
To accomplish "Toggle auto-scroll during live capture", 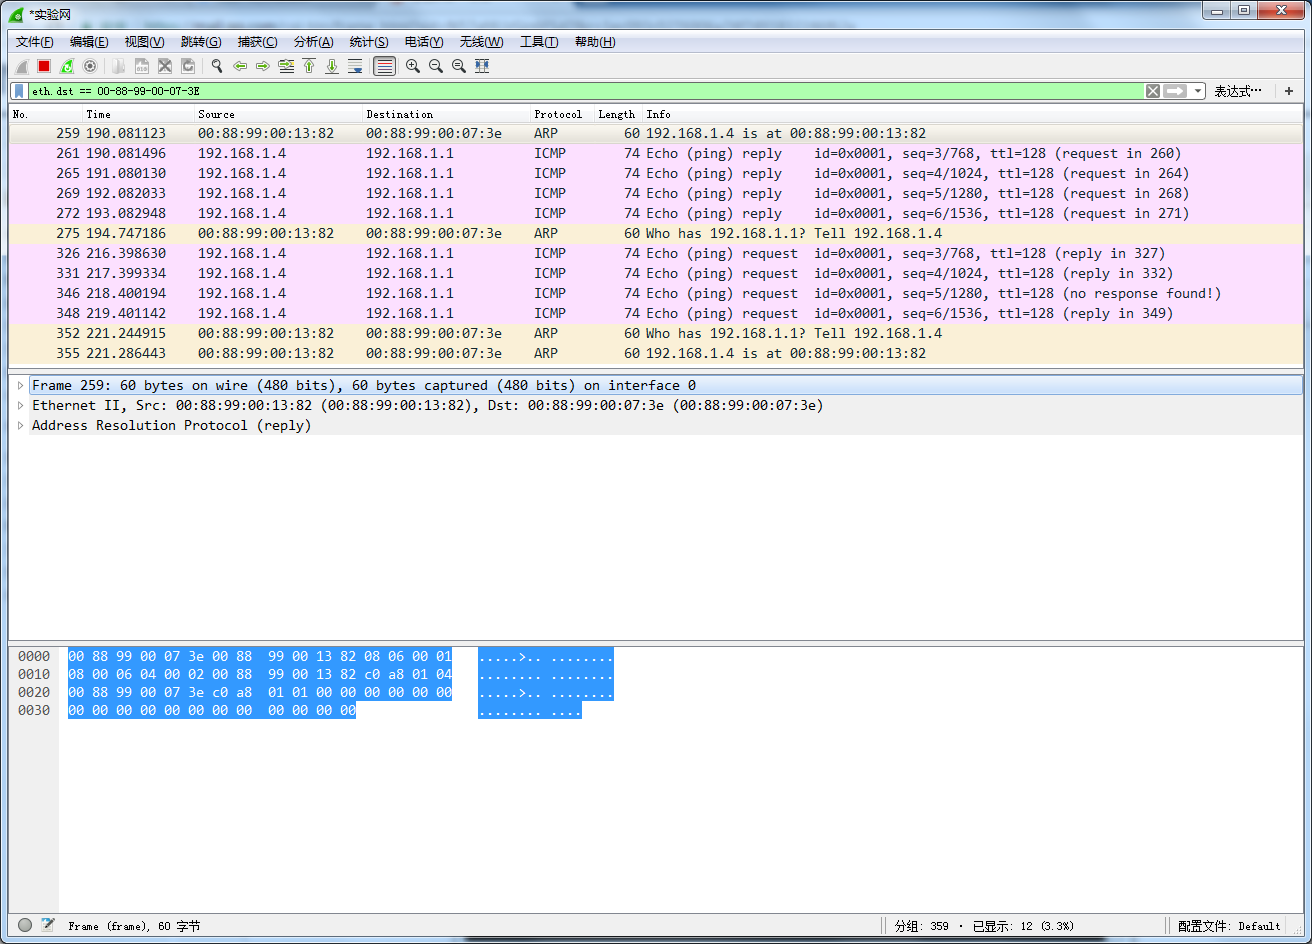I will click(x=355, y=66).
